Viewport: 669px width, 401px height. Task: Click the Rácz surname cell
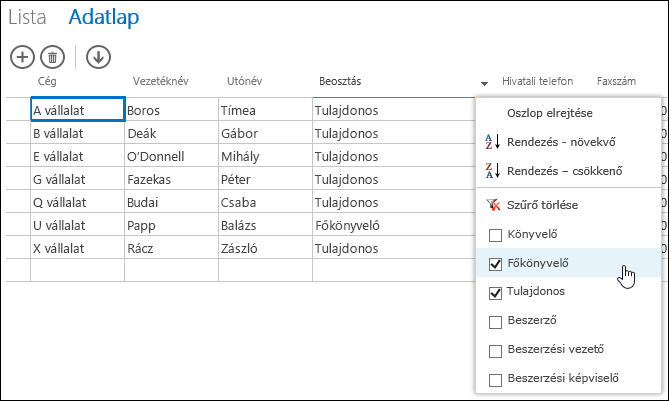tap(172, 247)
